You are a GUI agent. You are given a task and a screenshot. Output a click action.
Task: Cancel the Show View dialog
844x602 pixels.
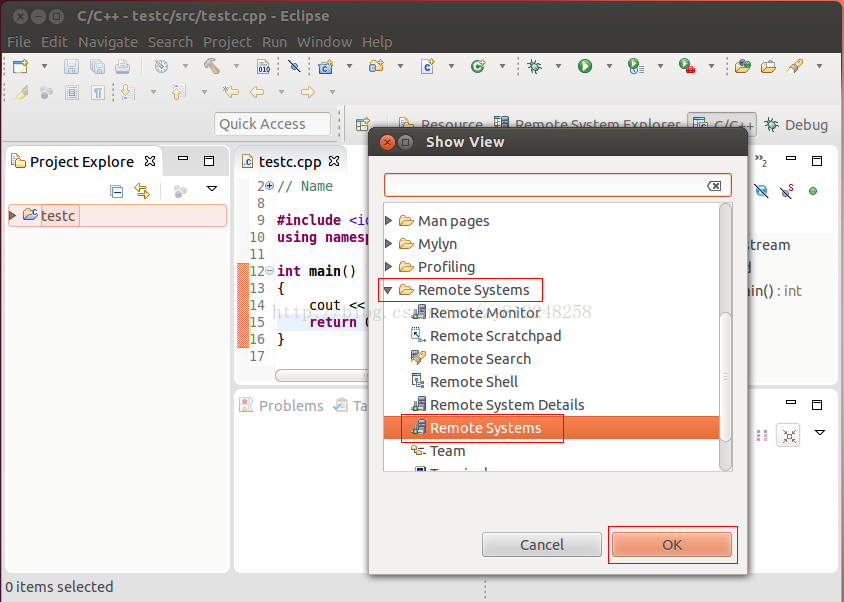[541, 545]
